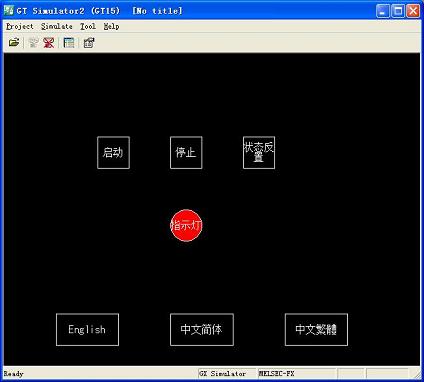
Task: Select the 中文简体 language button
Action: [202, 330]
